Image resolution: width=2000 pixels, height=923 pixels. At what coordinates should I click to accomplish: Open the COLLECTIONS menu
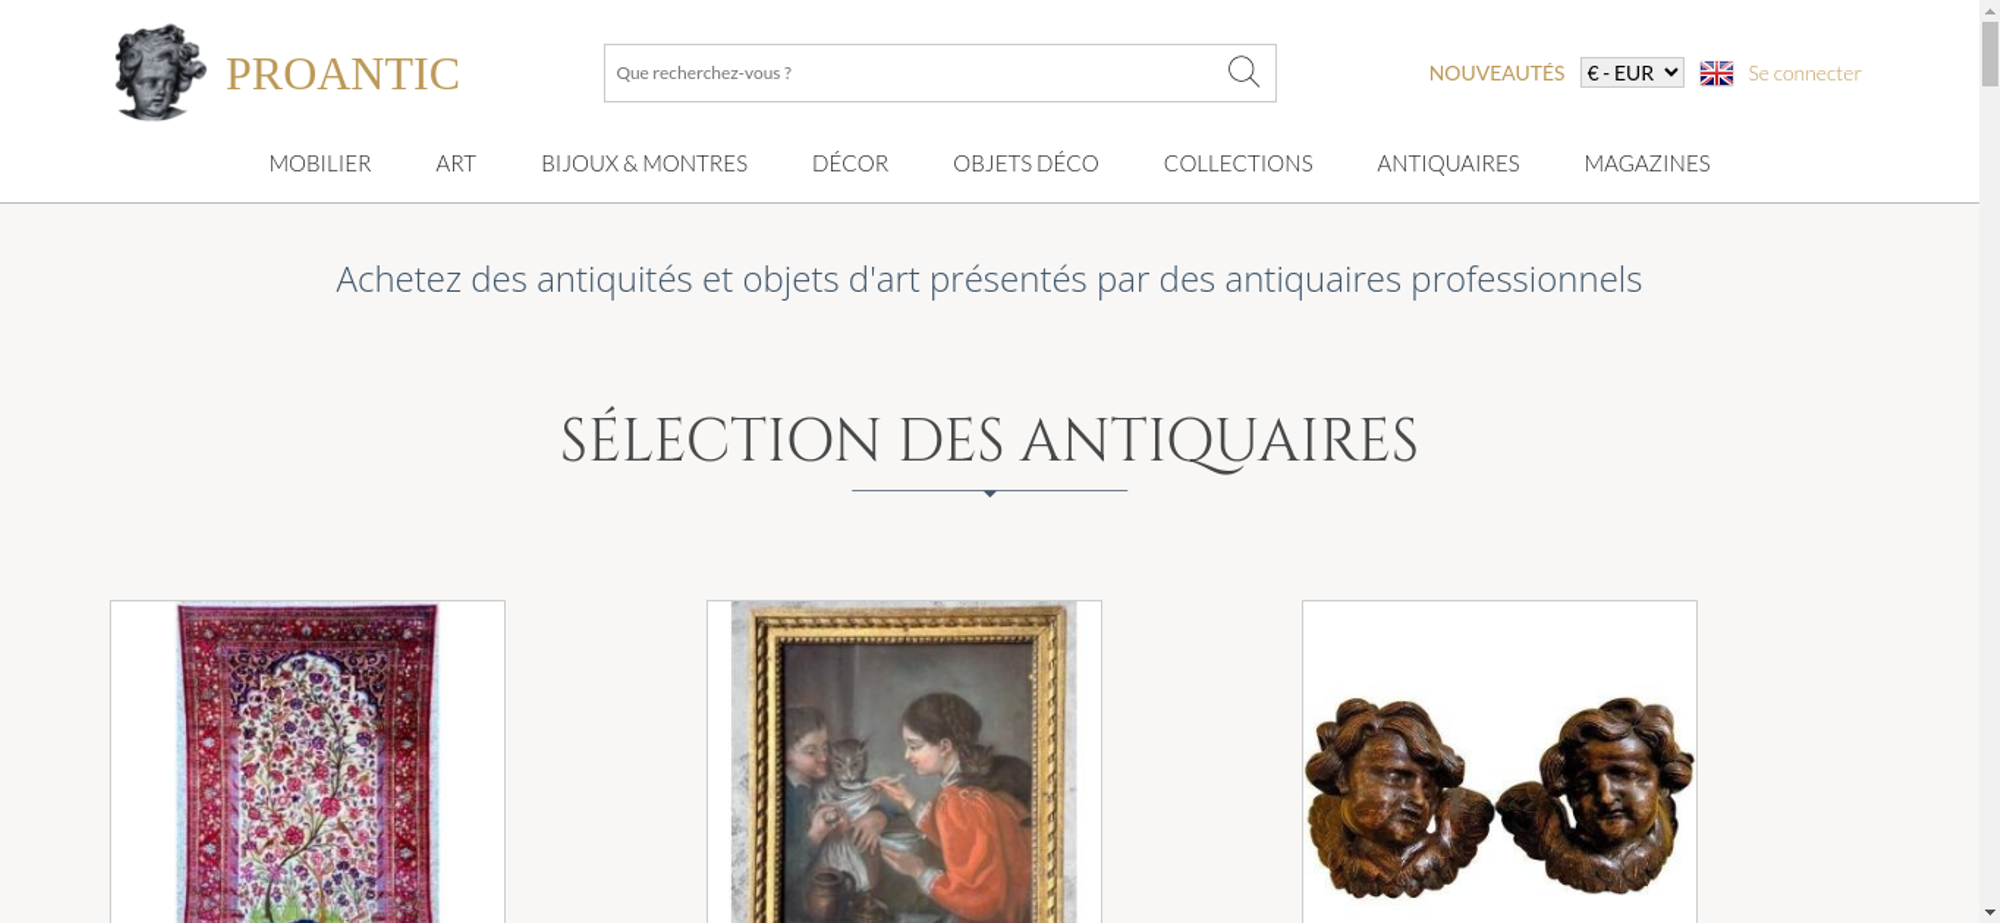click(x=1238, y=163)
